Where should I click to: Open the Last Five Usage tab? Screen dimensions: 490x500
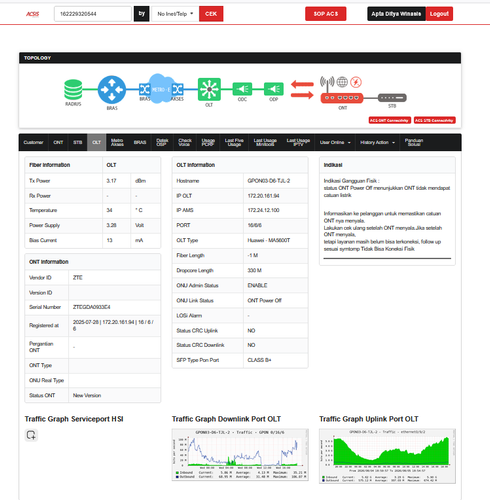coord(234,142)
